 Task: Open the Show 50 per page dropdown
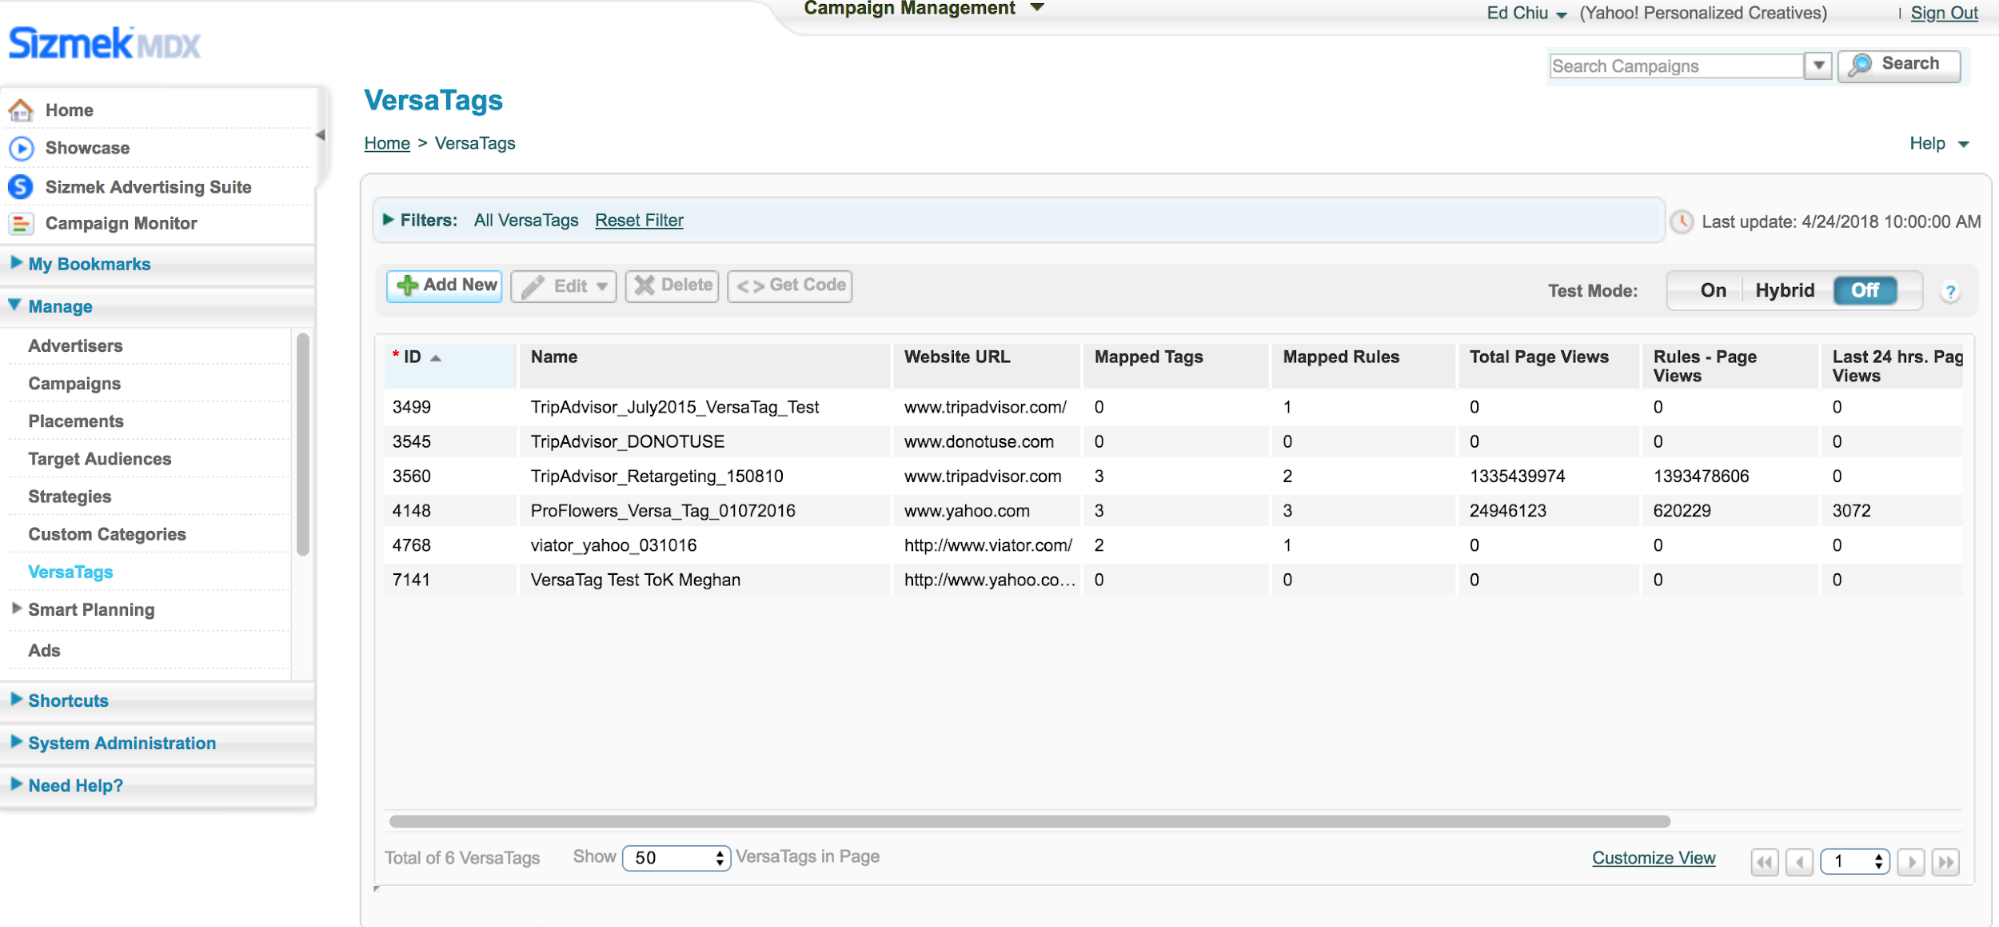click(677, 858)
